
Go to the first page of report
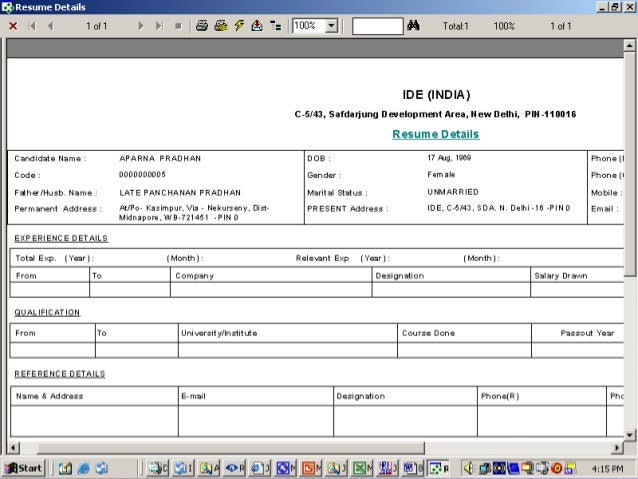coord(32,26)
